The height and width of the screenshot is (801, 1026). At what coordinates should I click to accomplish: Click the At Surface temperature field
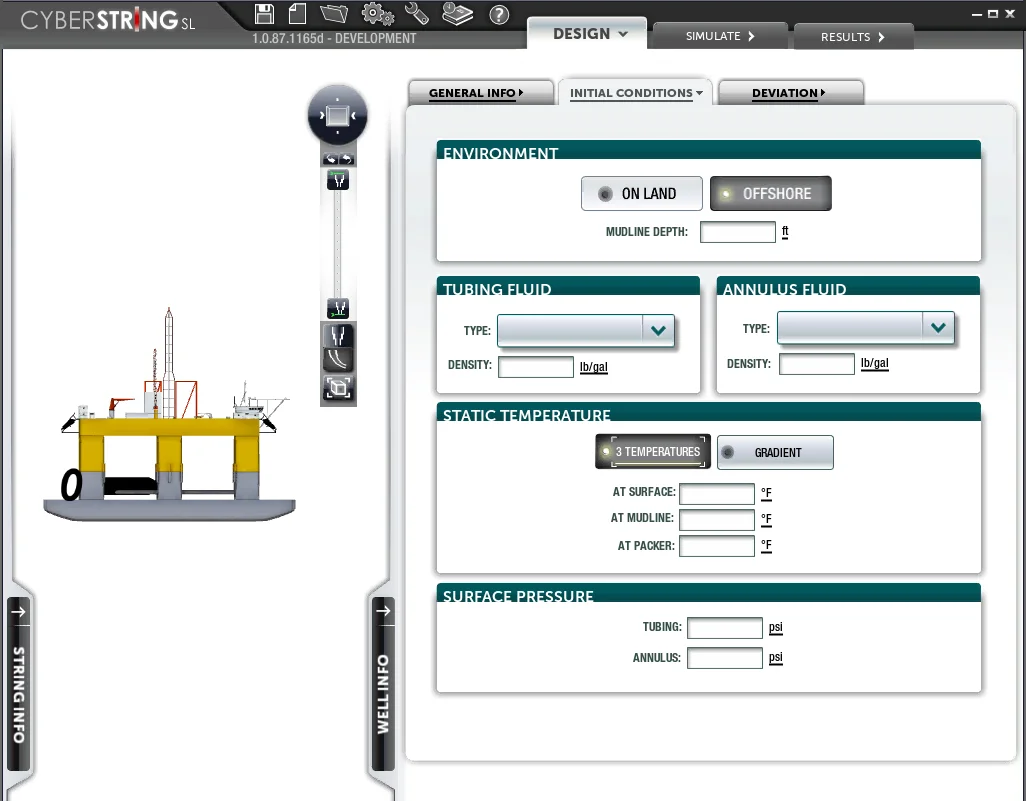(716, 493)
